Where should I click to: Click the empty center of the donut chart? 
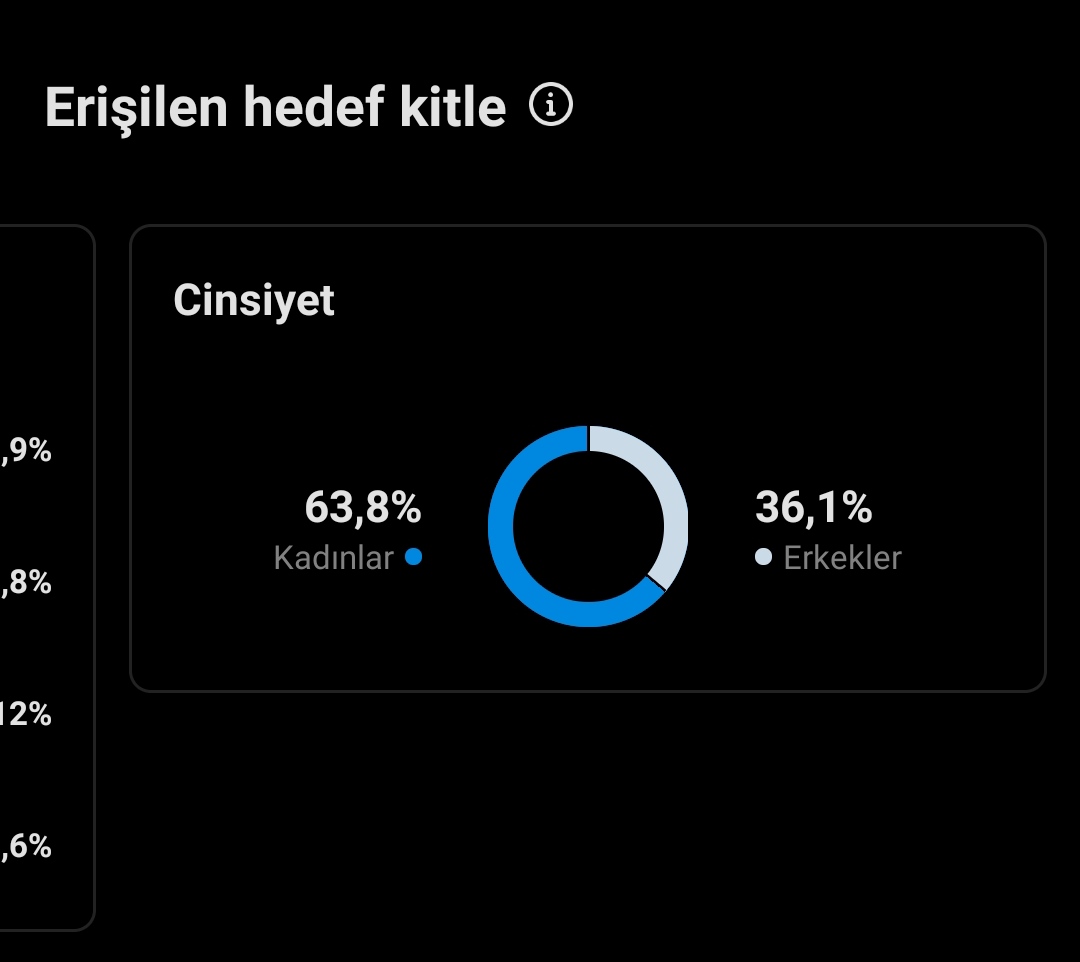click(x=588, y=526)
